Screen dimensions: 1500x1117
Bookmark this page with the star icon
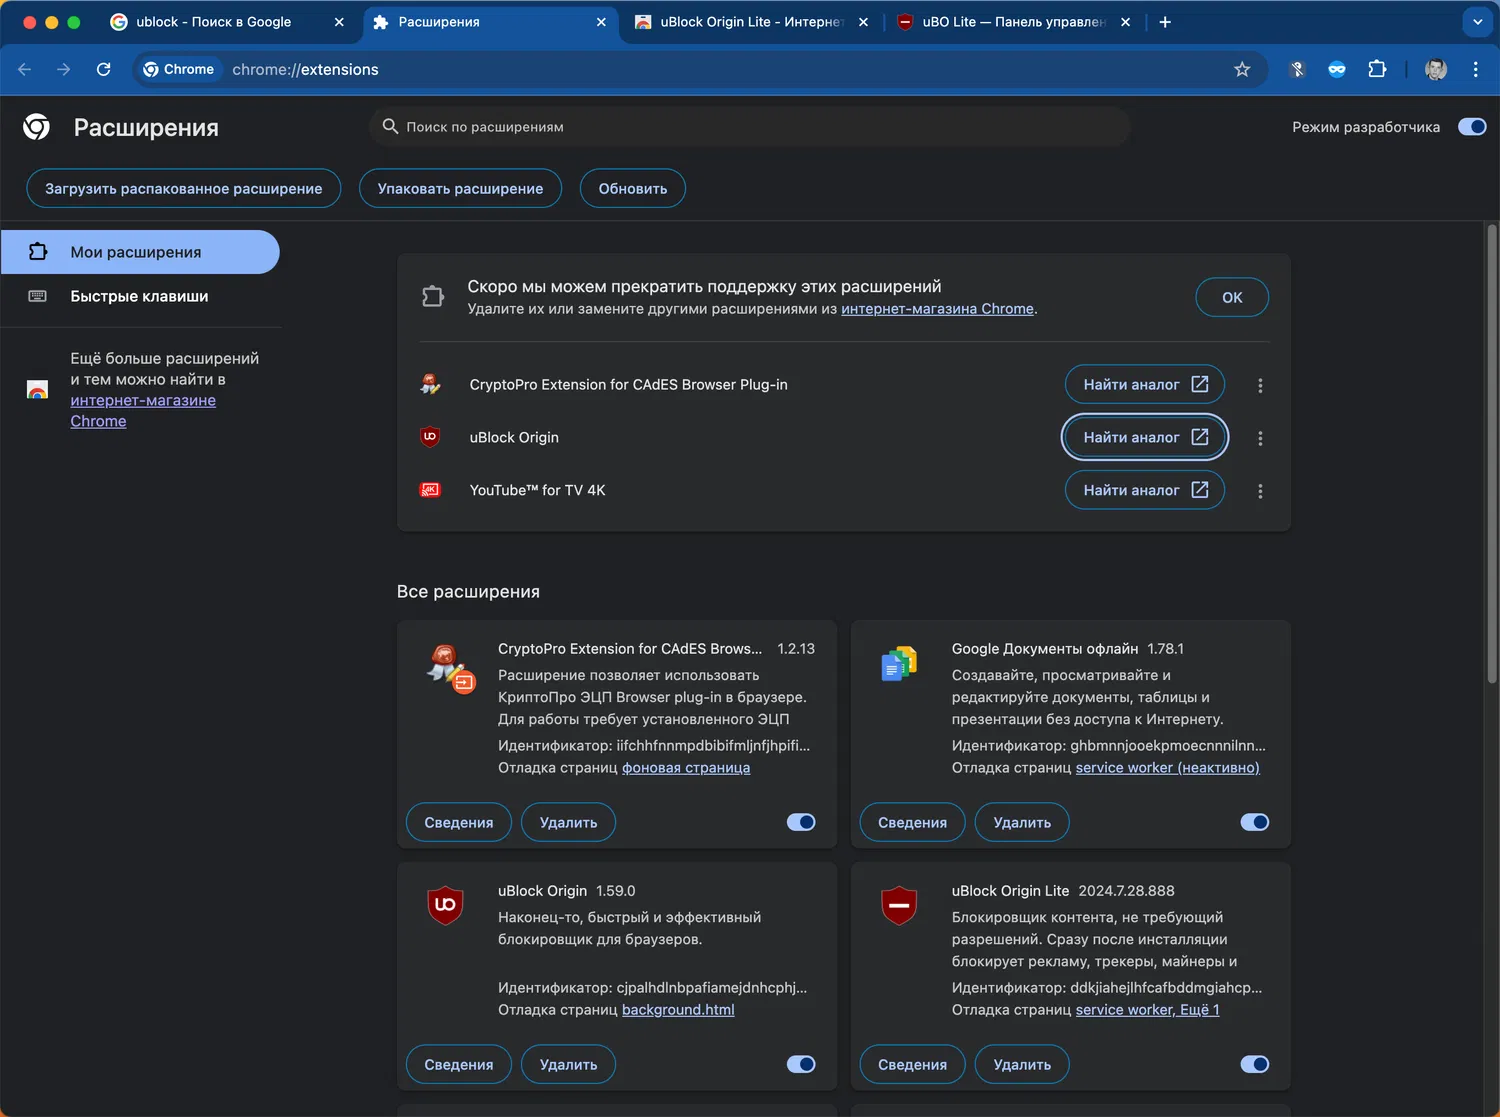(x=1242, y=69)
